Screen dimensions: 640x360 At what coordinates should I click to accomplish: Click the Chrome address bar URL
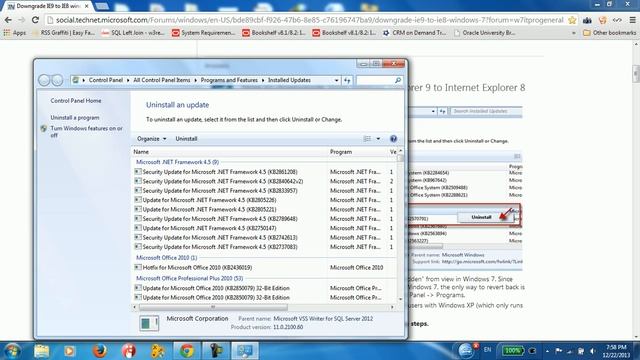click(x=309, y=20)
